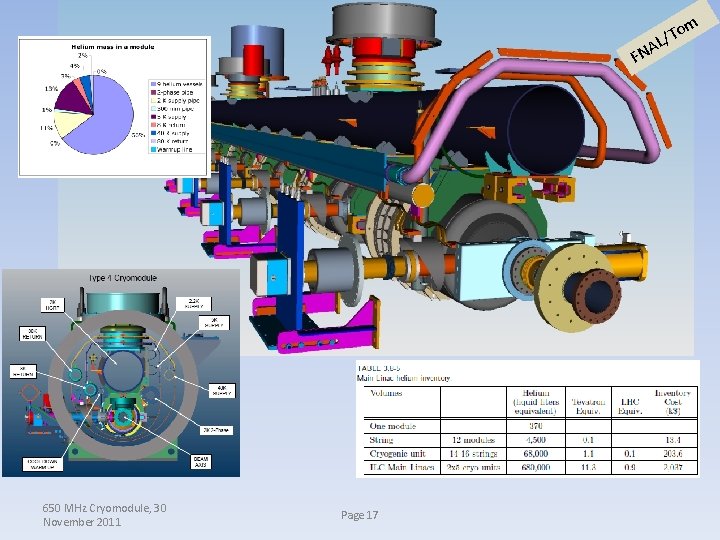
Task: Click the "Page 17" footer text
Action: (360, 515)
